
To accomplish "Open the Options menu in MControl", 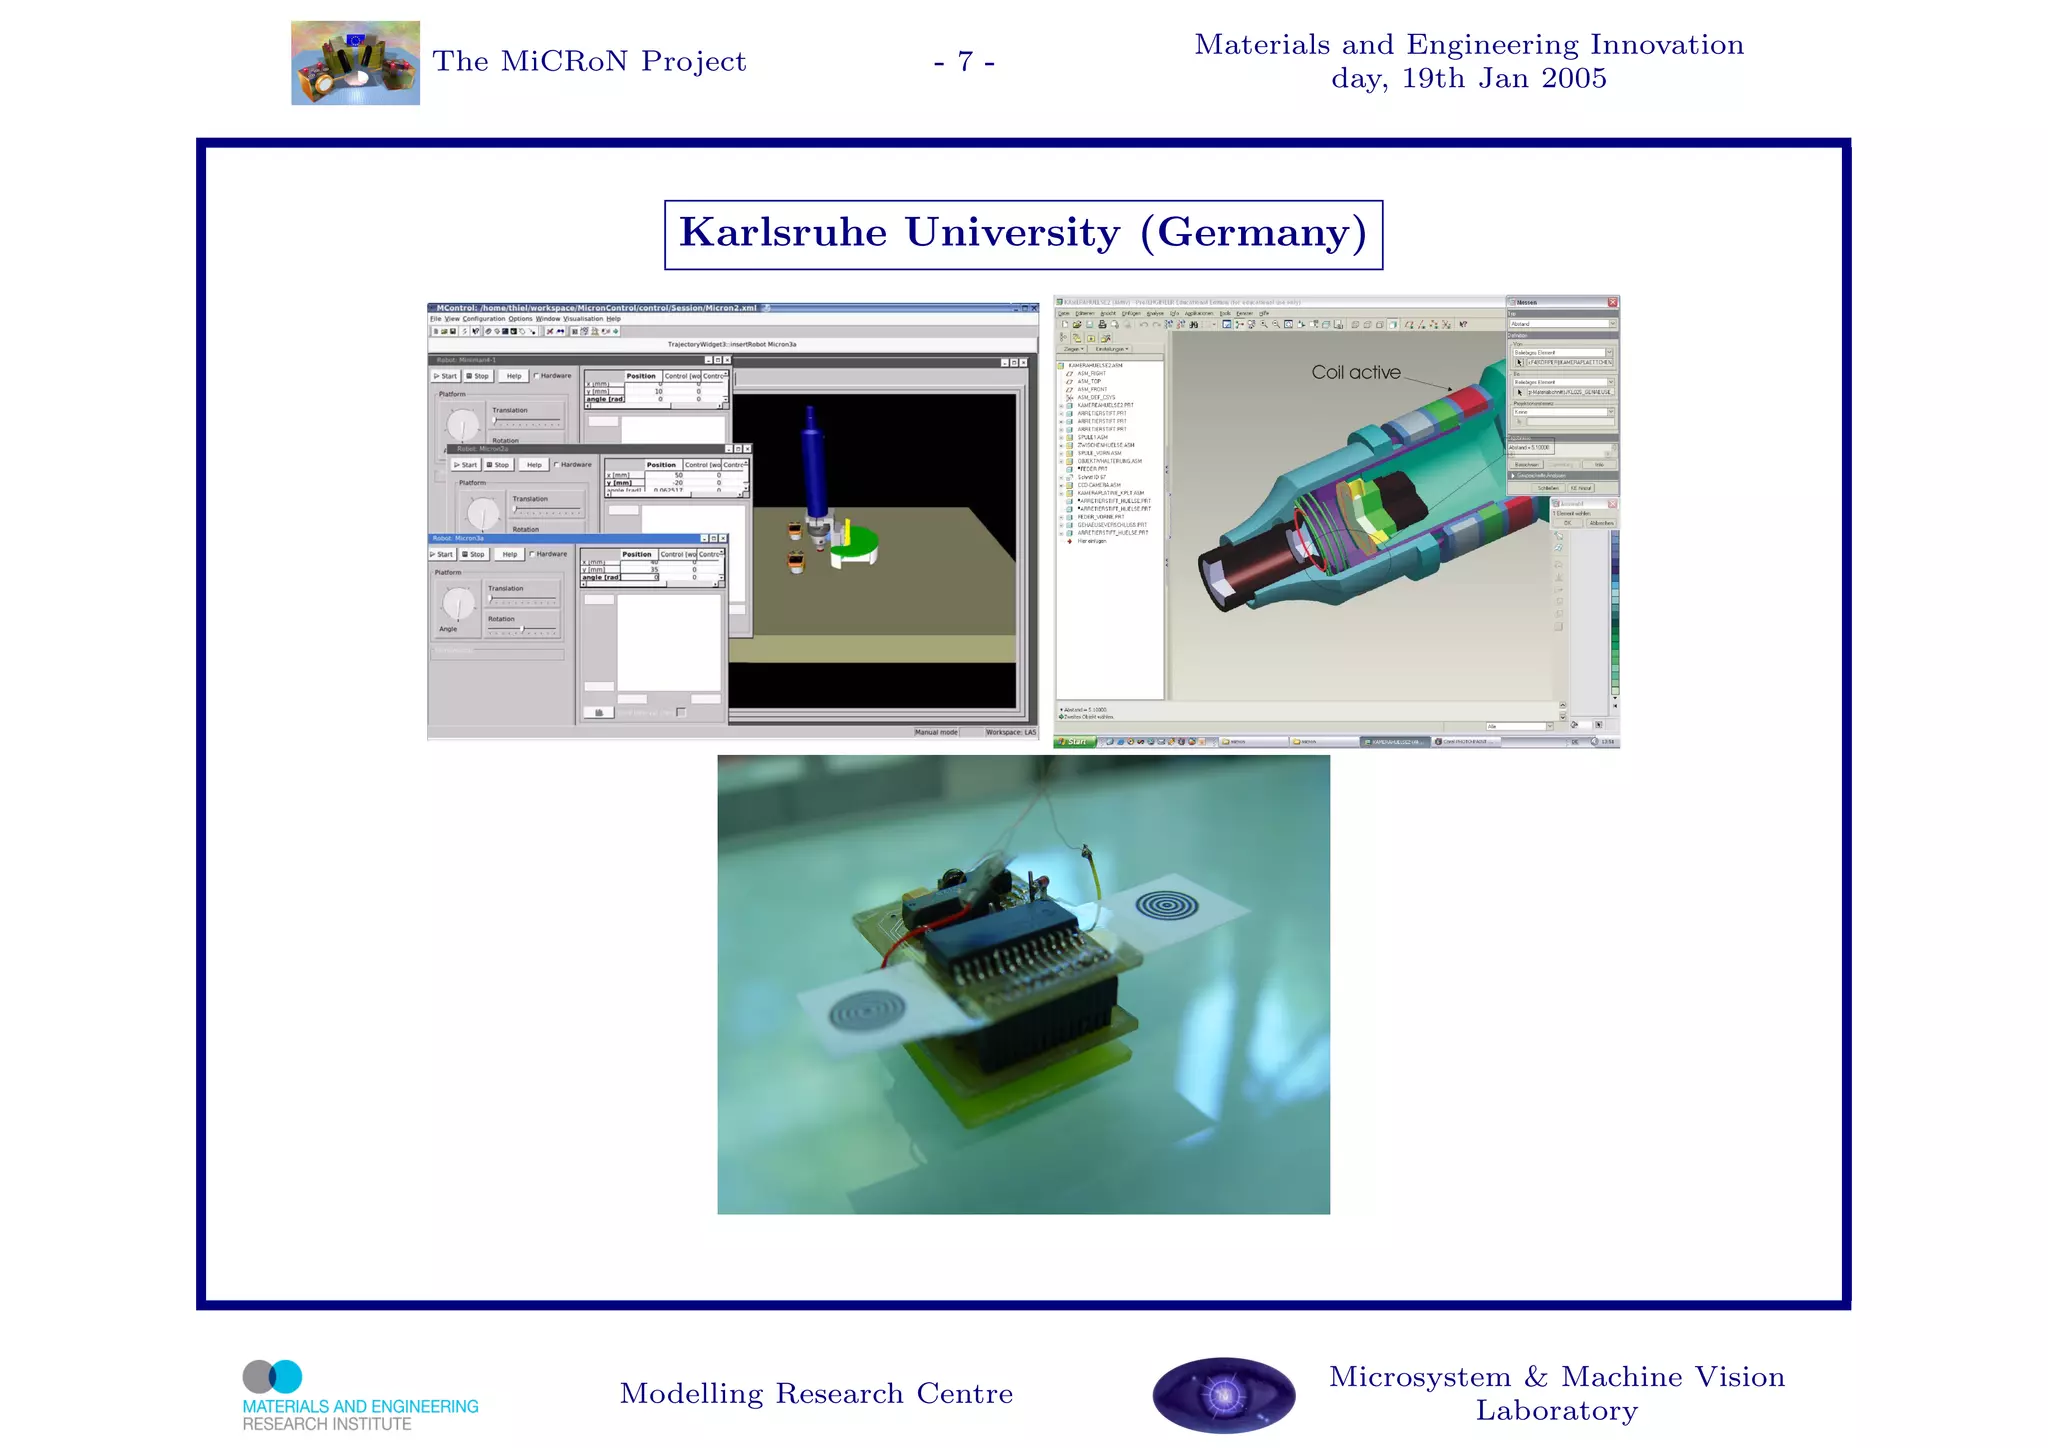I will point(521,319).
